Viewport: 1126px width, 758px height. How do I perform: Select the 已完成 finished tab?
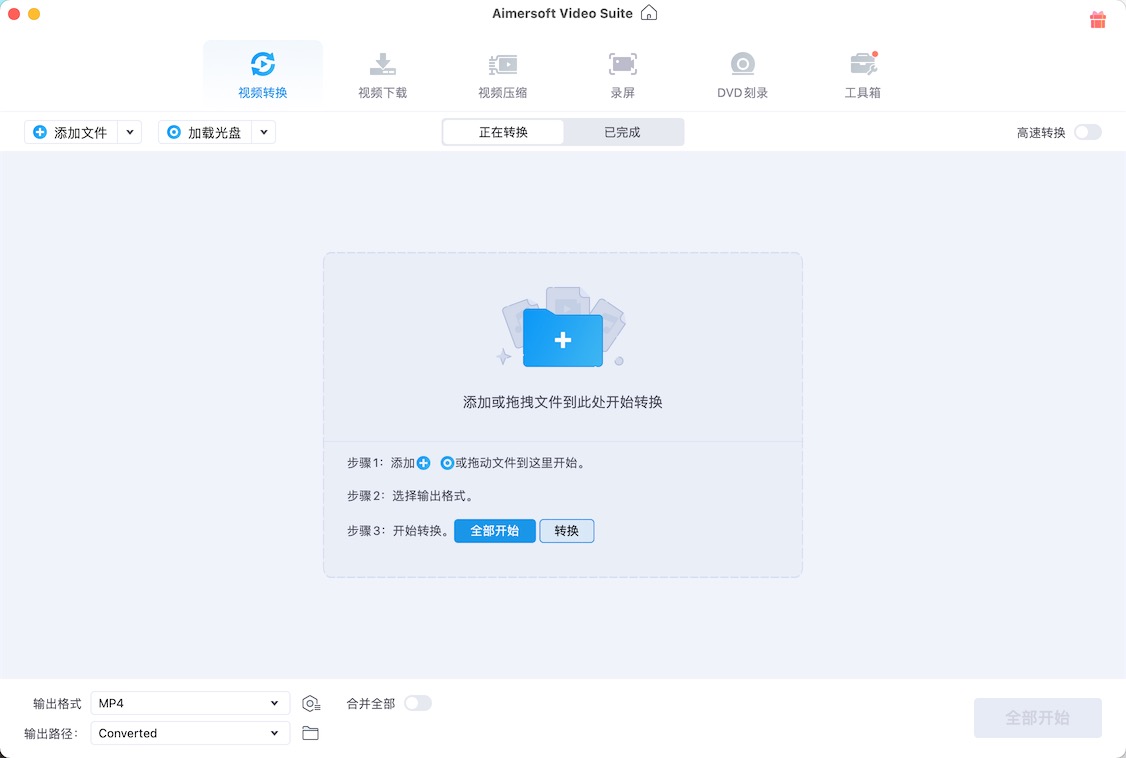coord(623,132)
